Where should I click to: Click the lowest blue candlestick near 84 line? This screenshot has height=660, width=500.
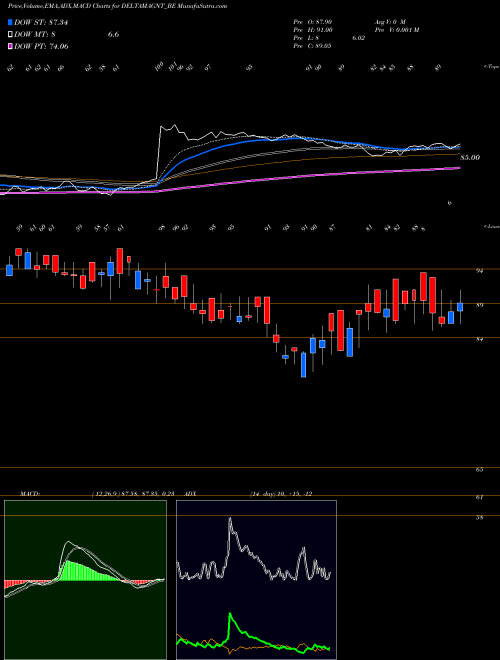(x=303, y=365)
